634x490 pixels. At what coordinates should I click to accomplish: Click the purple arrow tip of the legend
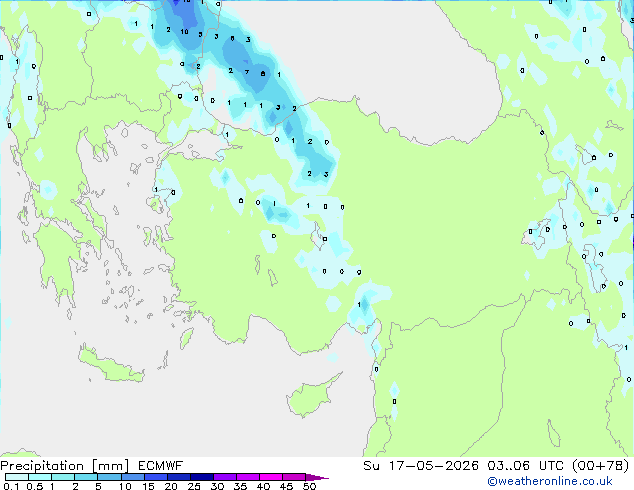coord(317,477)
